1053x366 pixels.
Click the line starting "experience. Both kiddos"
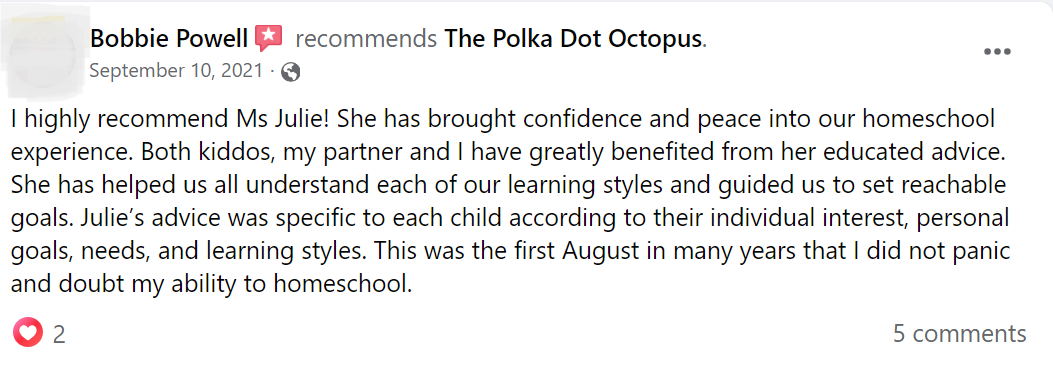tap(507, 152)
